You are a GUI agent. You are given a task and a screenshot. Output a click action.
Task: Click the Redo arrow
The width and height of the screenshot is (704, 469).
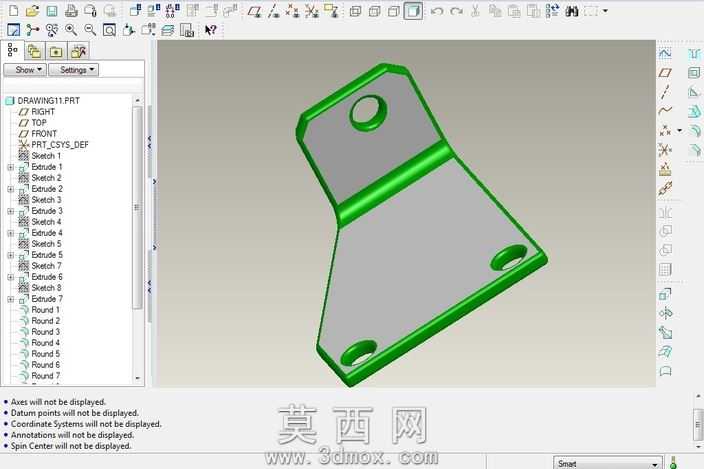pyautogui.click(x=456, y=11)
